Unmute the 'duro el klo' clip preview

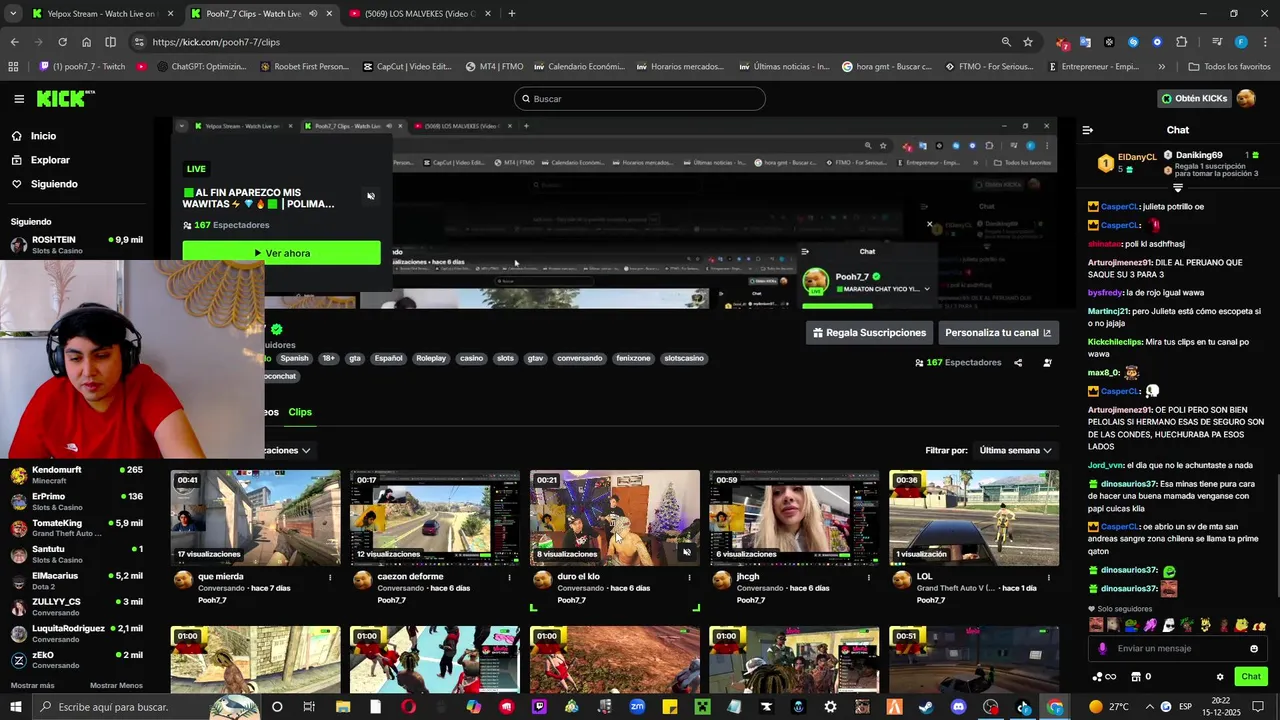tap(686, 552)
